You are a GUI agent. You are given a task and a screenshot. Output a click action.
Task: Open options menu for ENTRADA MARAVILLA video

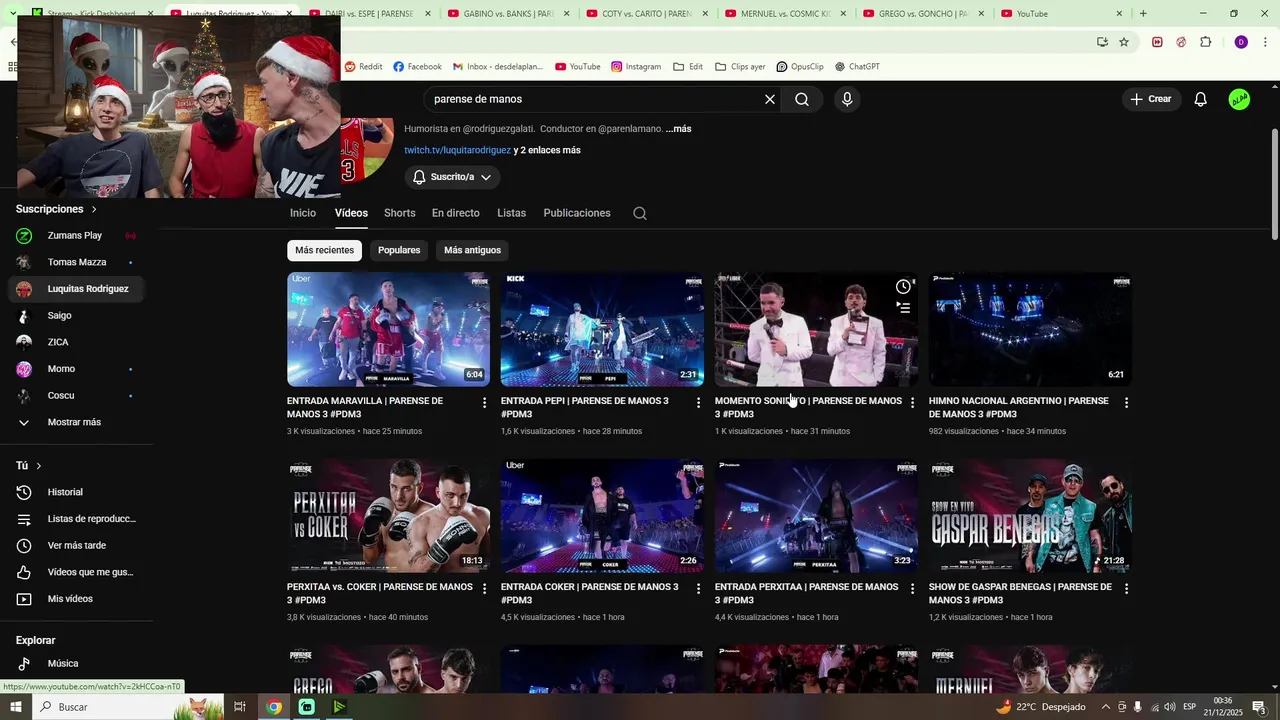[485, 403]
